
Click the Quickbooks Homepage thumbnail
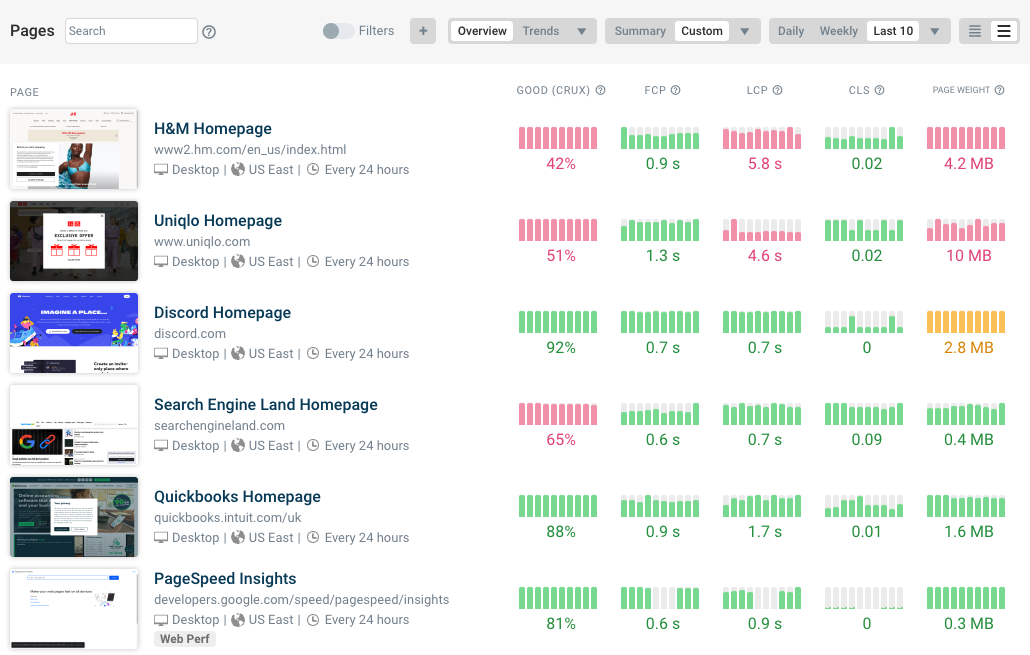click(74, 517)
